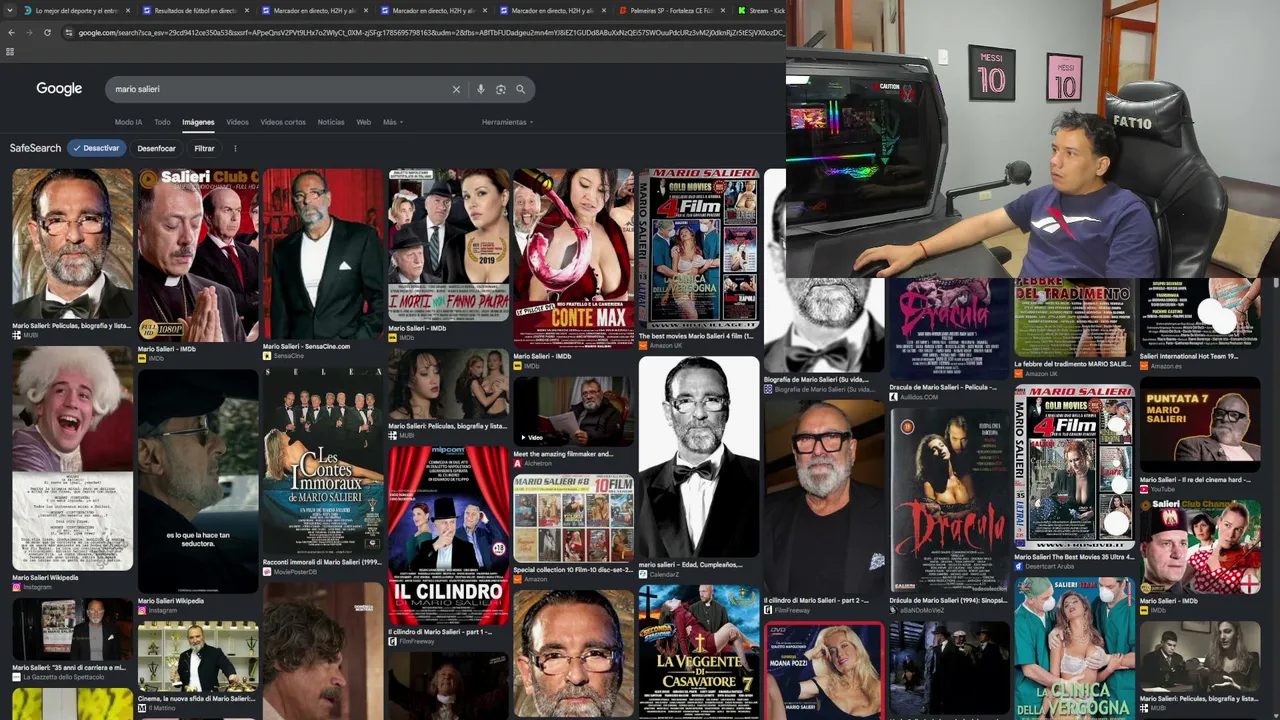The image size is (1280, 720).
Task: Open site info icon in address bar
Action: [68, 32]
